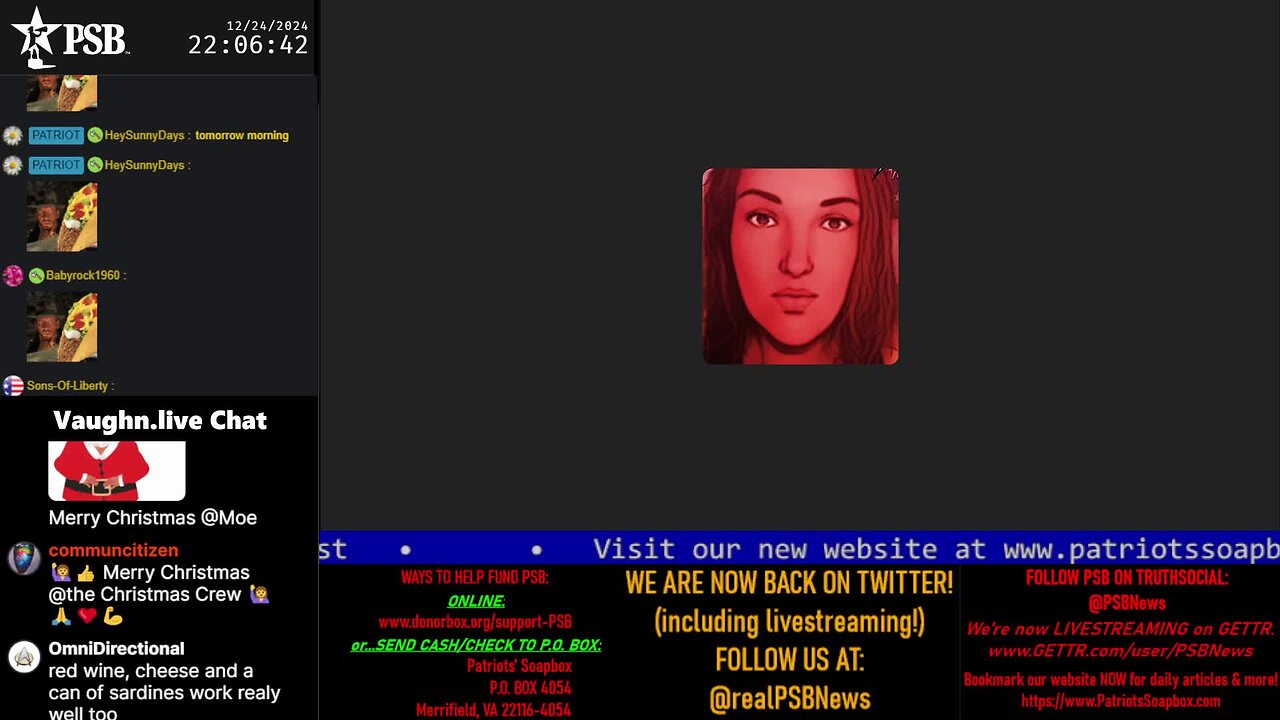
Task: Click the "Vaughn.live Chat" heading
Action: click(x=160, y=420)
